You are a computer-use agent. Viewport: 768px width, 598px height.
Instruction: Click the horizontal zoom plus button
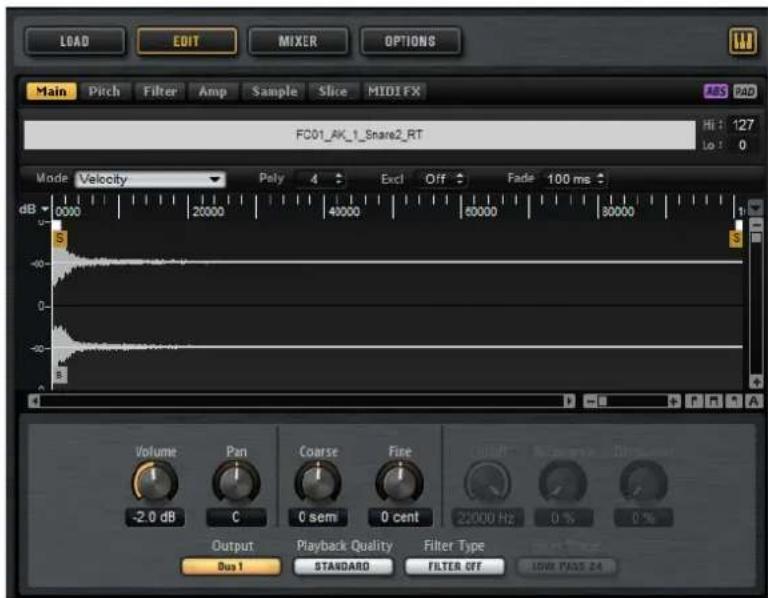(x=674, y=402)
